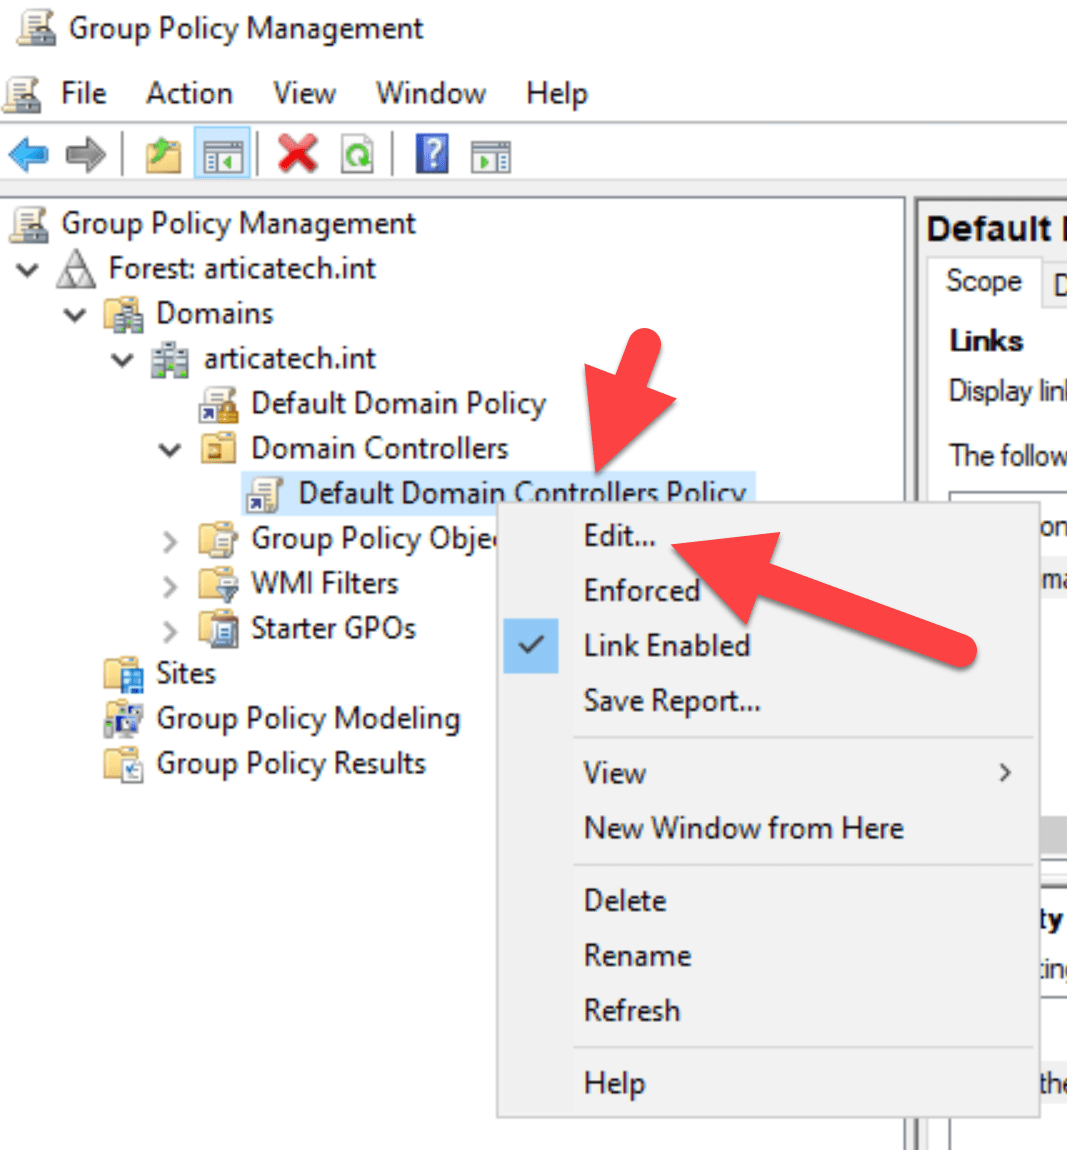
Task: Select the Default Domain Policy item
Action: (x=398, y=403)
